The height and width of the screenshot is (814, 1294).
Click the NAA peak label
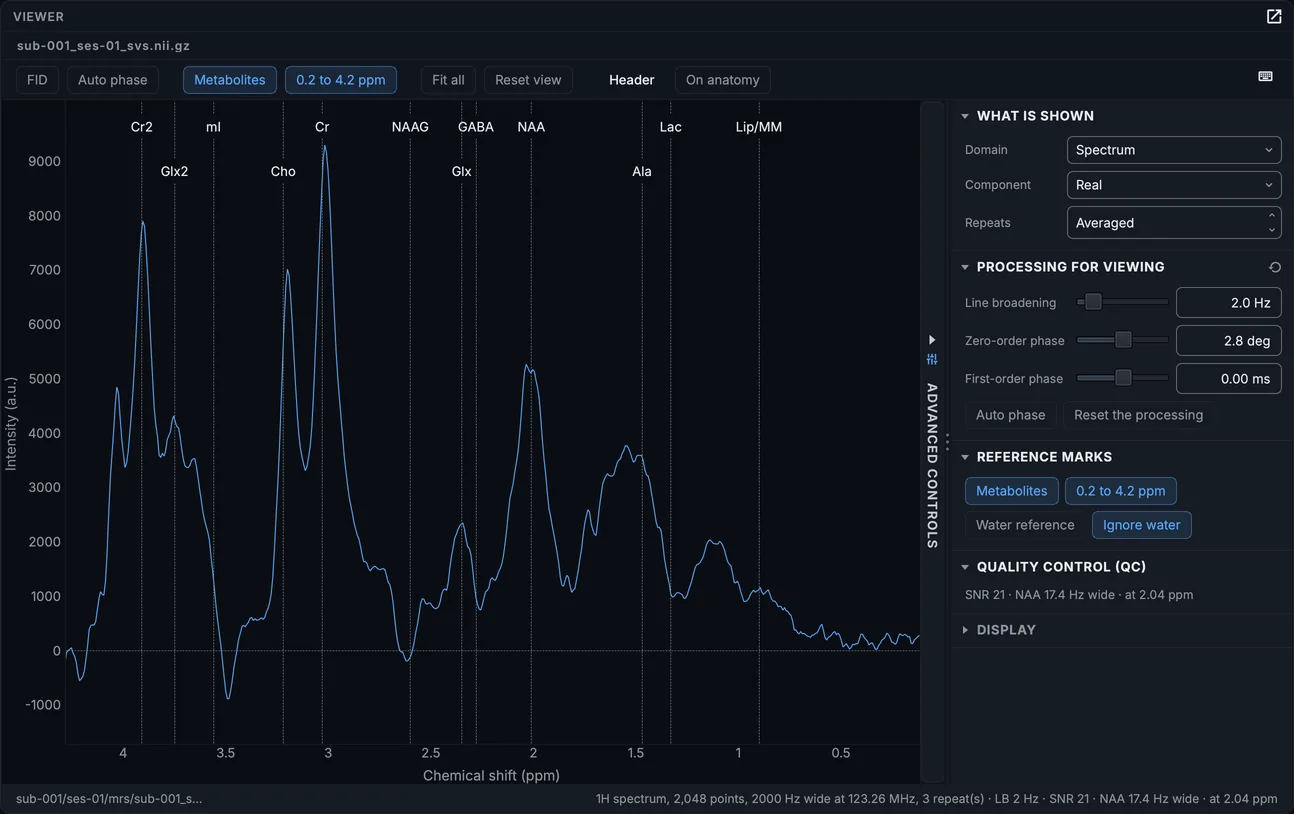pyautogui.click(x=531, y=127)
